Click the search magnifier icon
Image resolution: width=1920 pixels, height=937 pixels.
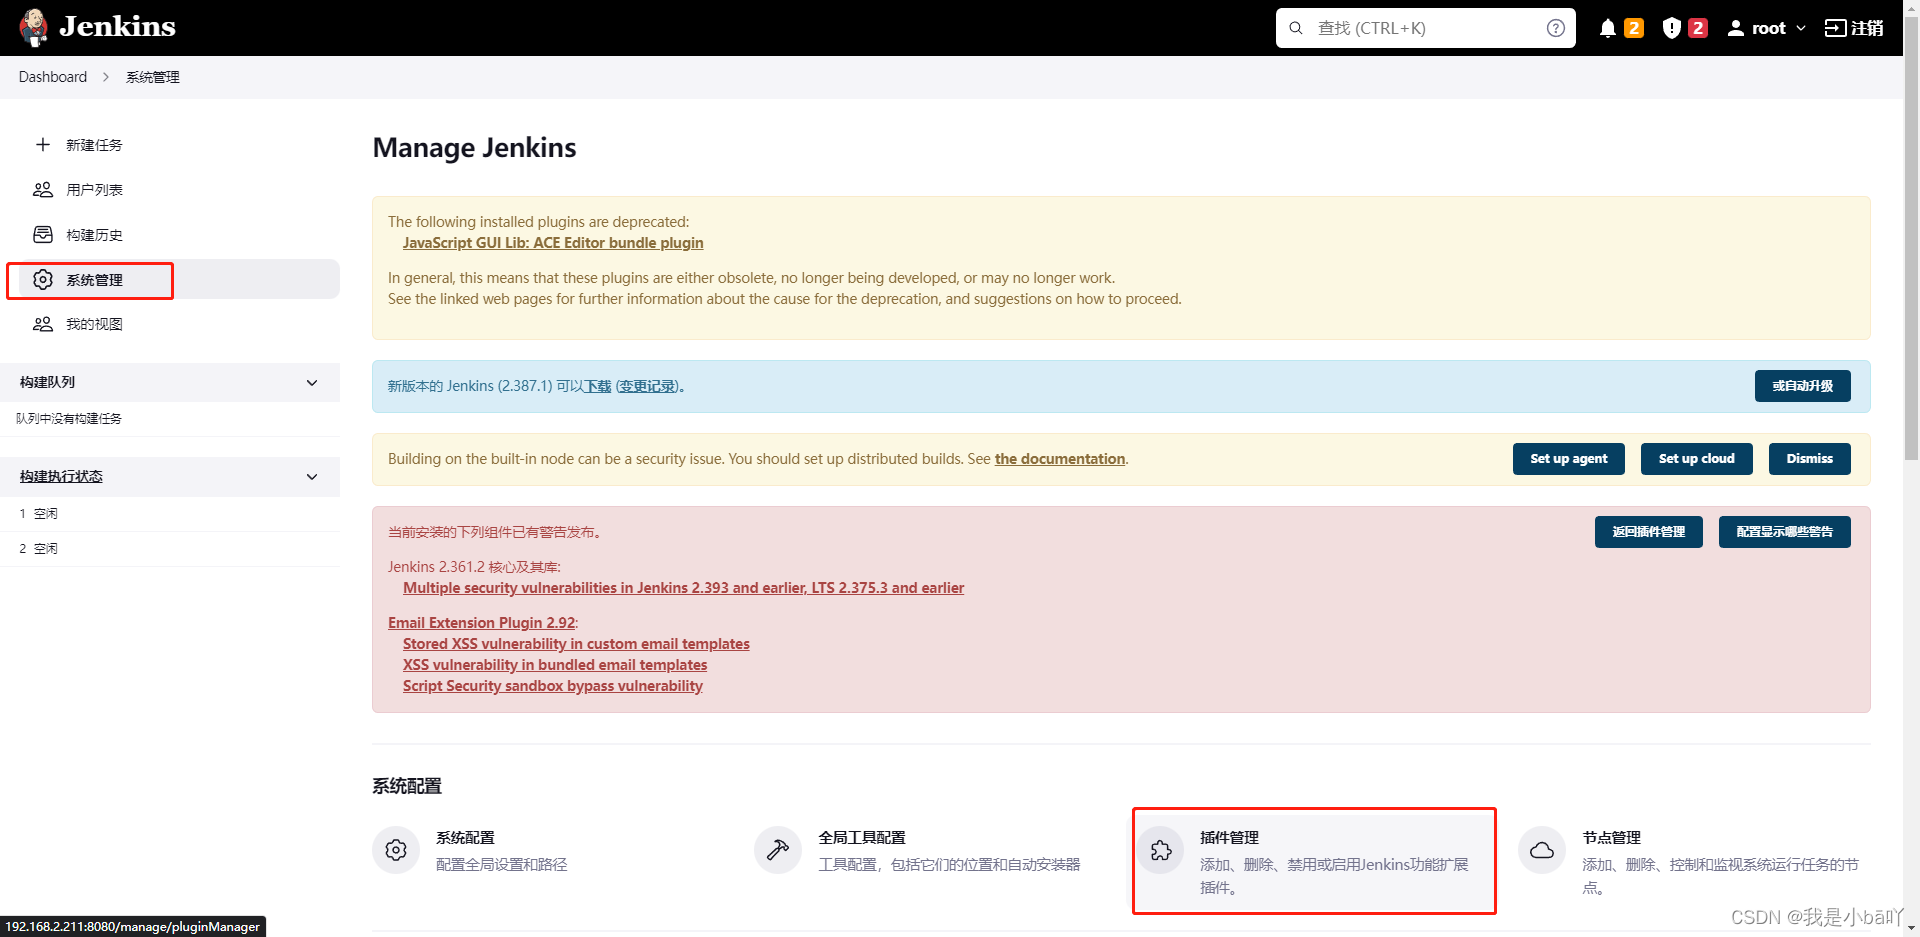pos(1296,28)
